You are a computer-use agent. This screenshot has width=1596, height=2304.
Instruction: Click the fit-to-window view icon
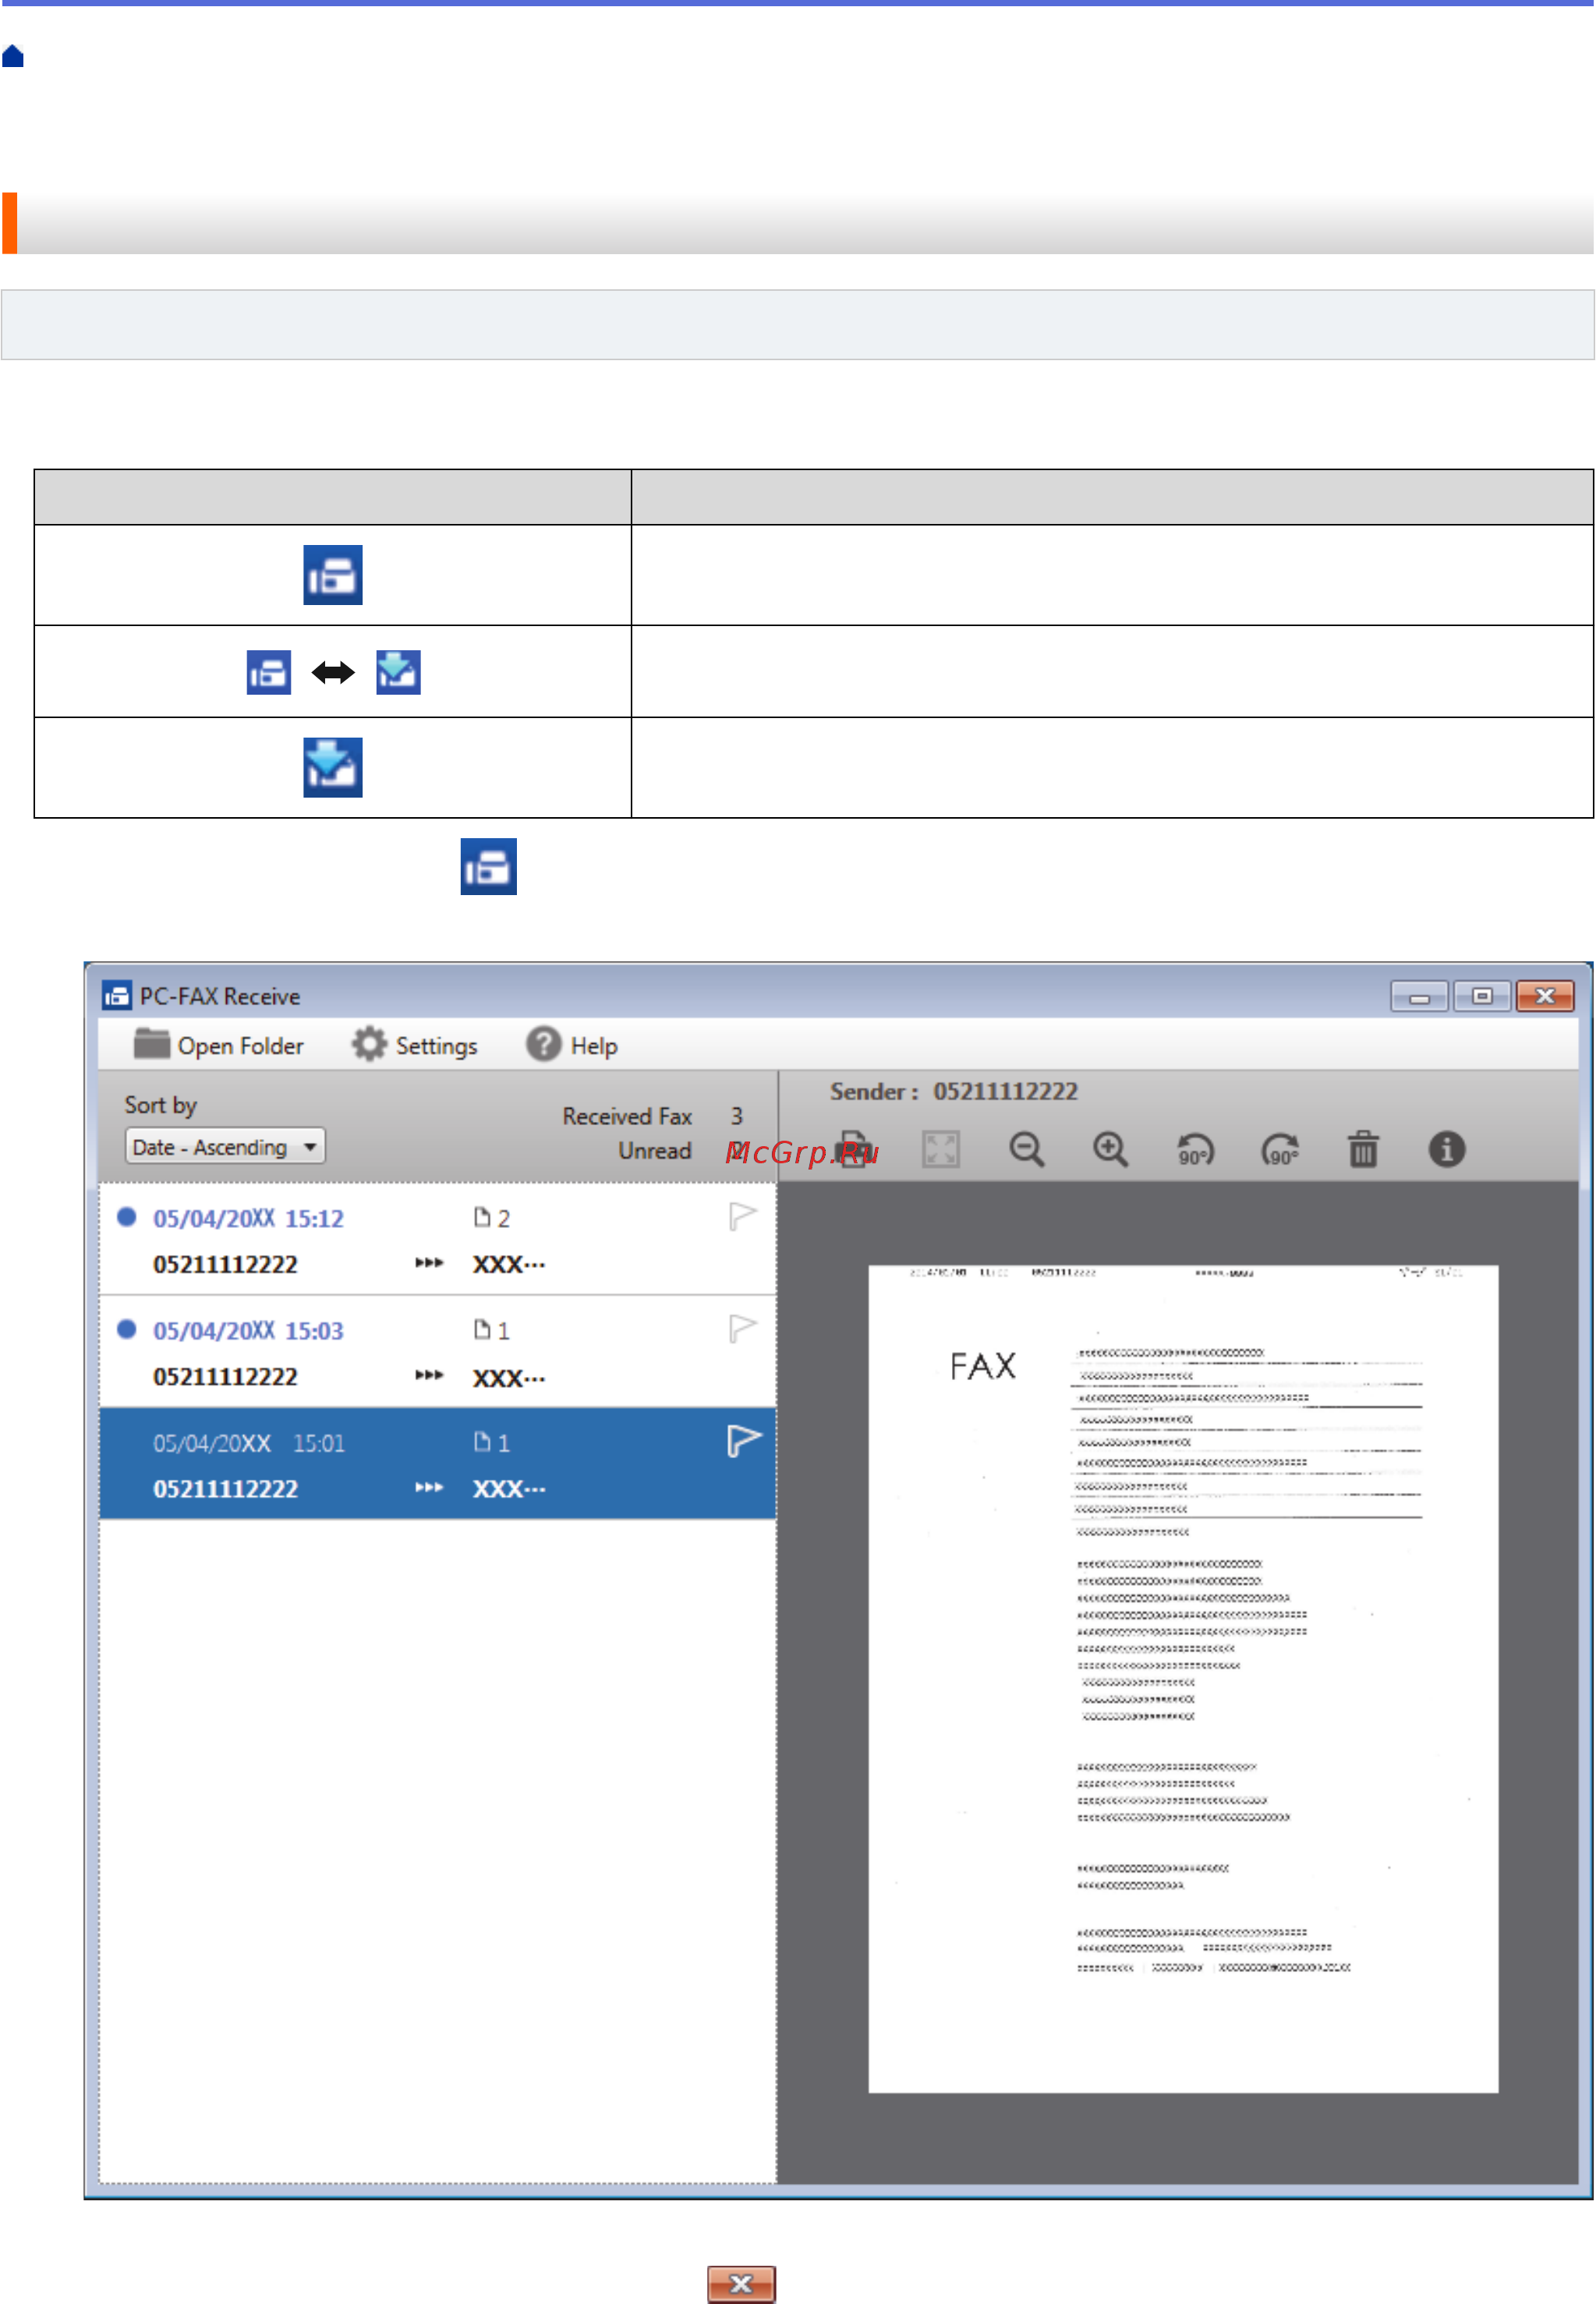pyautogui.click(x=940, y=1150)
